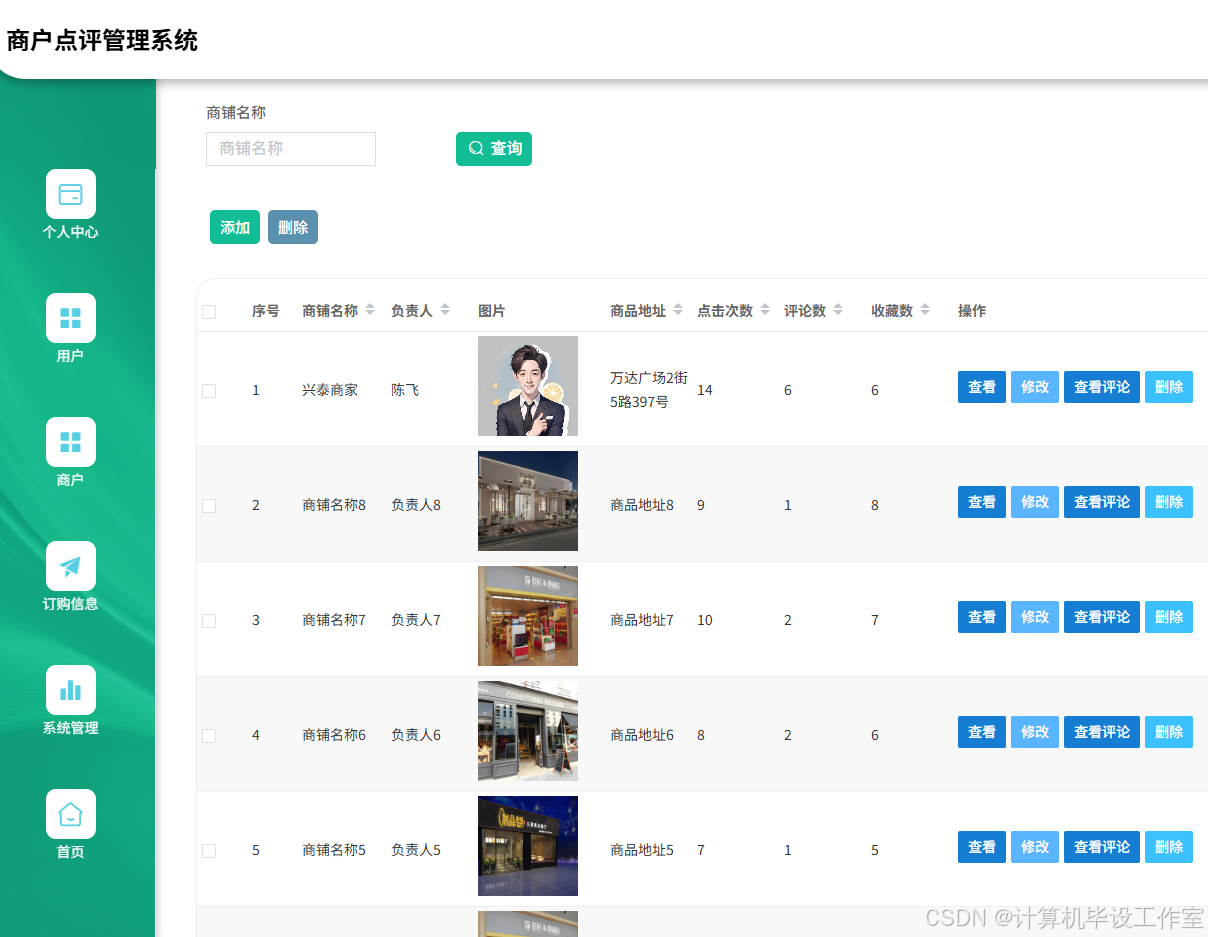Sort by 评论数 column arrows

[x=838, y=310]
